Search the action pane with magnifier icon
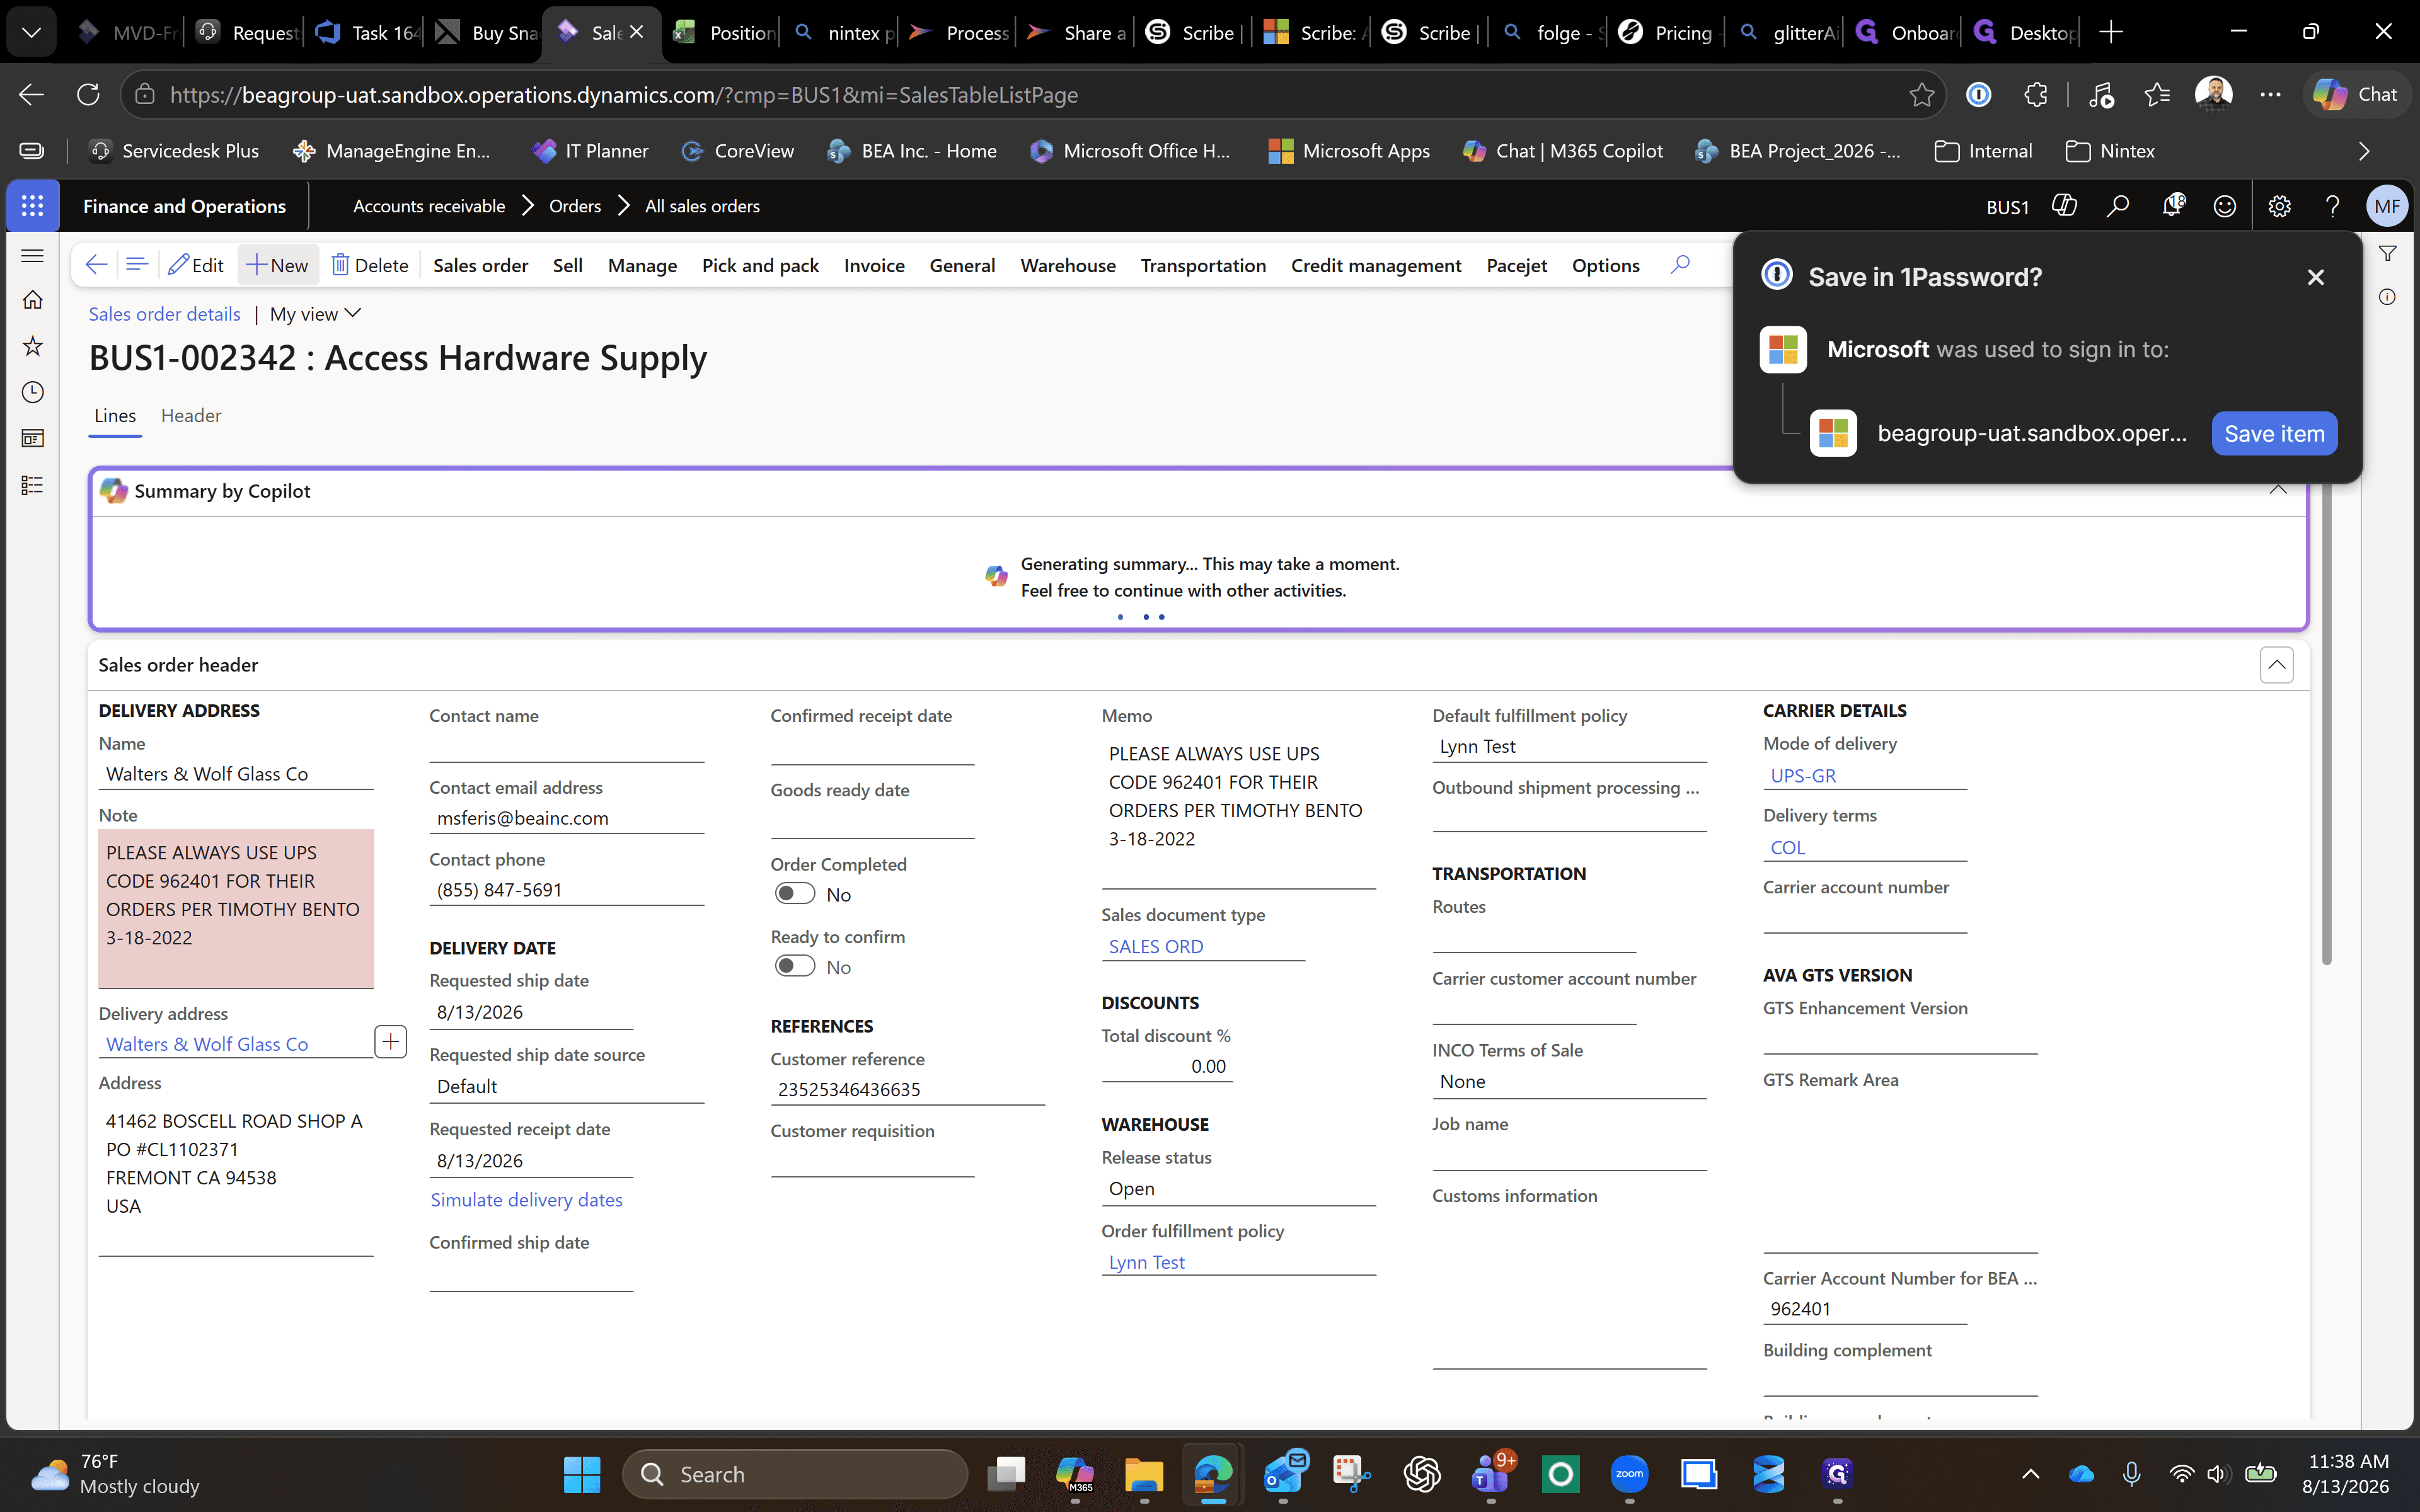 pyautogui.click(x=1680, y=265)
